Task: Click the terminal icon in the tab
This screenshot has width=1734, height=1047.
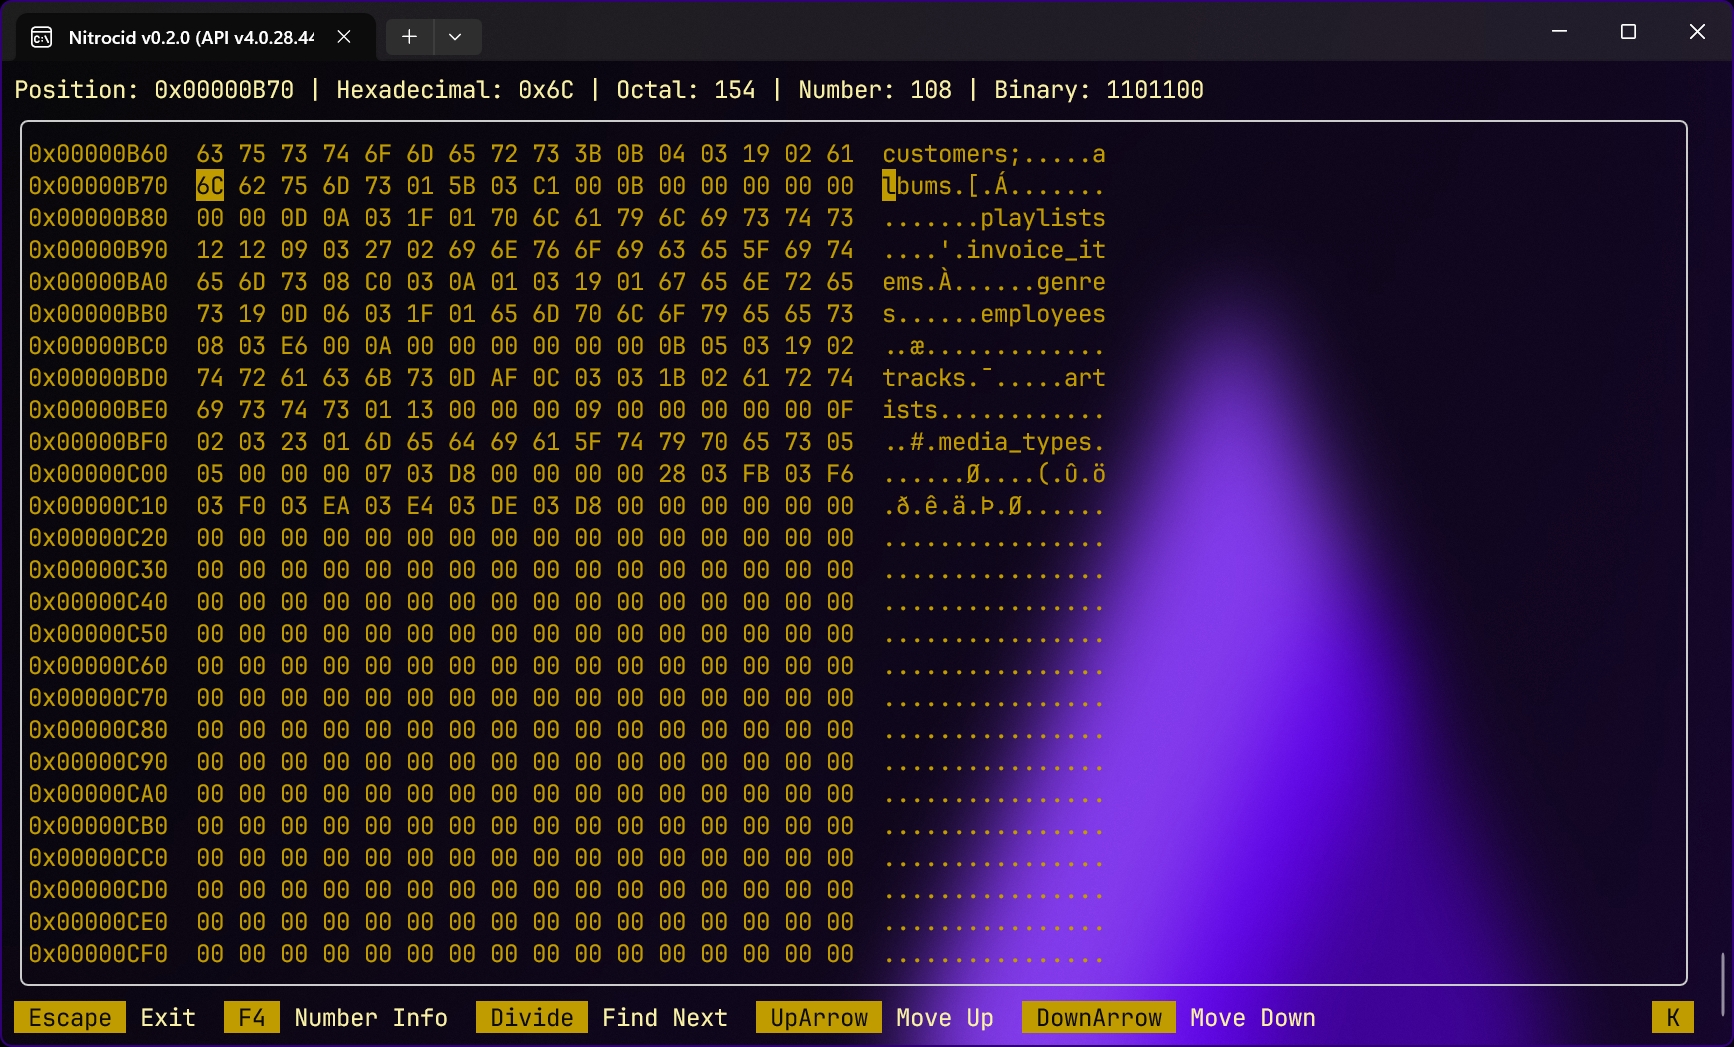Action: click(42, 38)
